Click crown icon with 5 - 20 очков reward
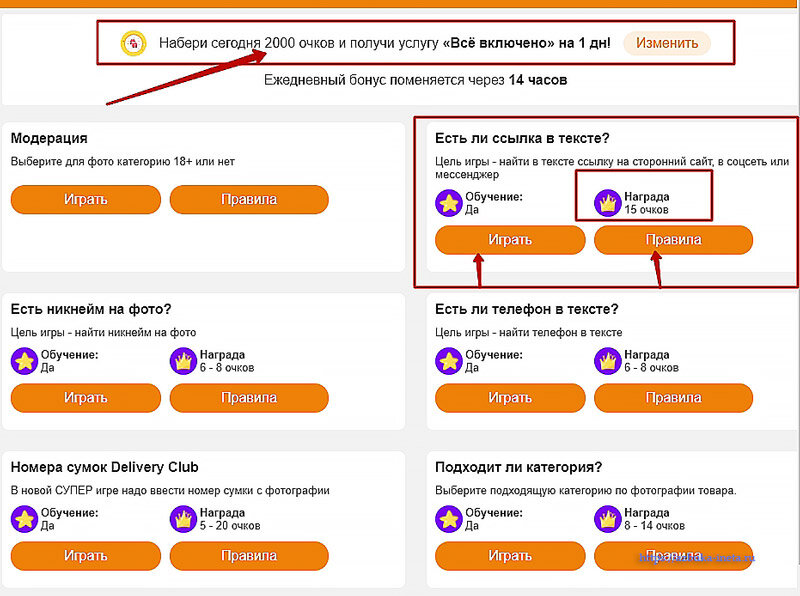800x596 pixels. point(183,519)
